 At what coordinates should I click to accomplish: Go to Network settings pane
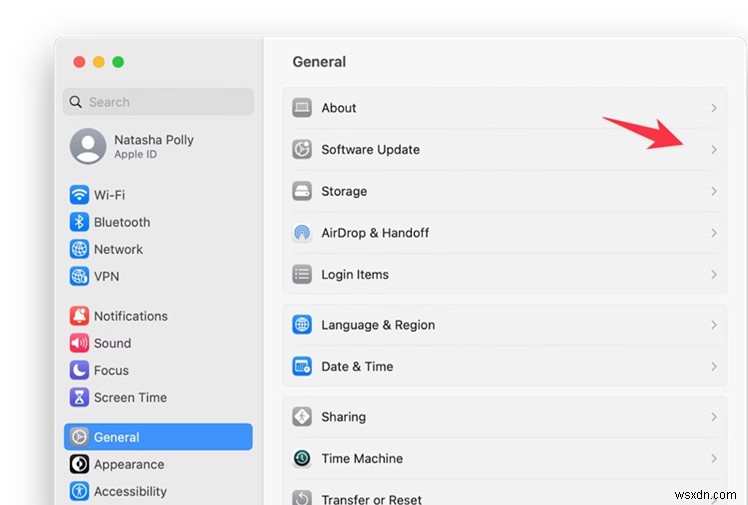click(x=158, y=249)
